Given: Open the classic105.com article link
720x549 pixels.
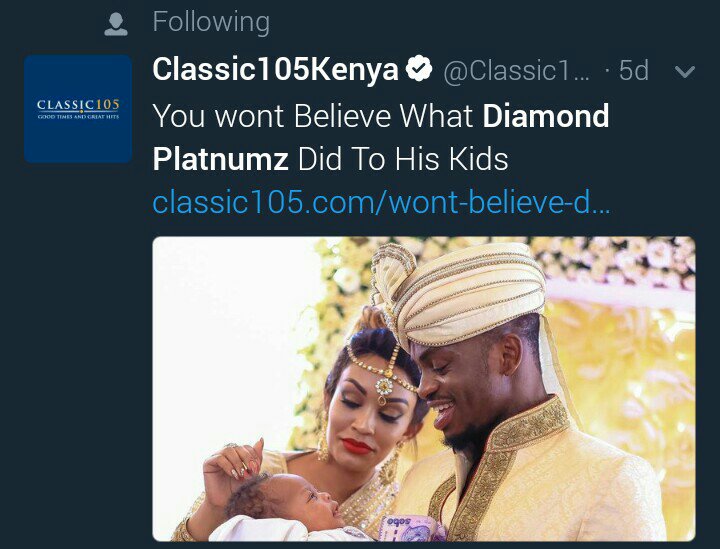Looking at the screenshot, I should point(381,202).
